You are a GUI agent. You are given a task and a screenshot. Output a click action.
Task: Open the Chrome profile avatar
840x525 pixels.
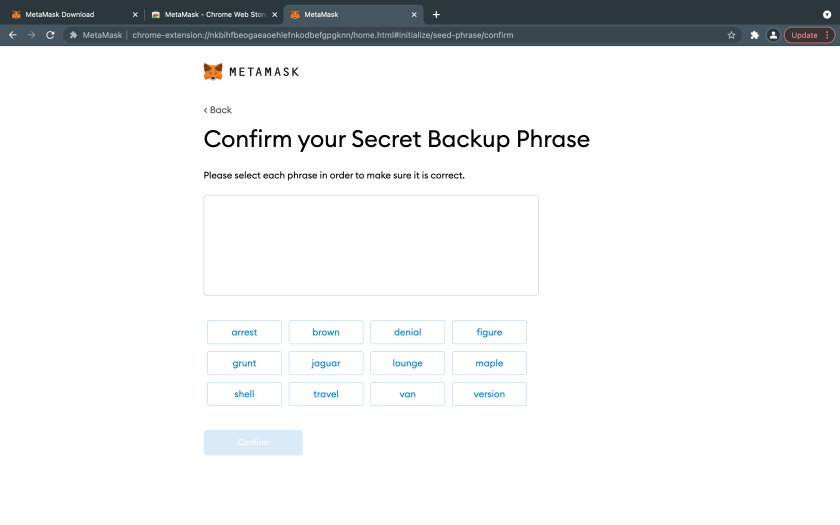click(773, 35)
